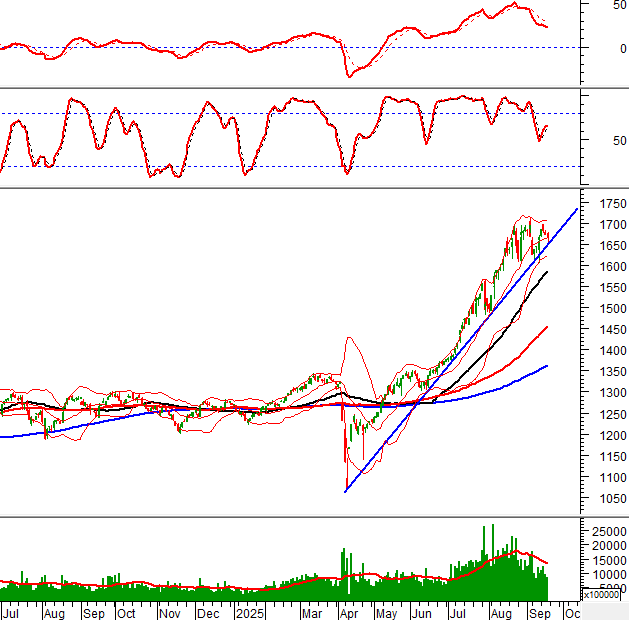Select the 0 level on the top indicator axis
This screenshot has height=620, width=629.
coord(623,49)
